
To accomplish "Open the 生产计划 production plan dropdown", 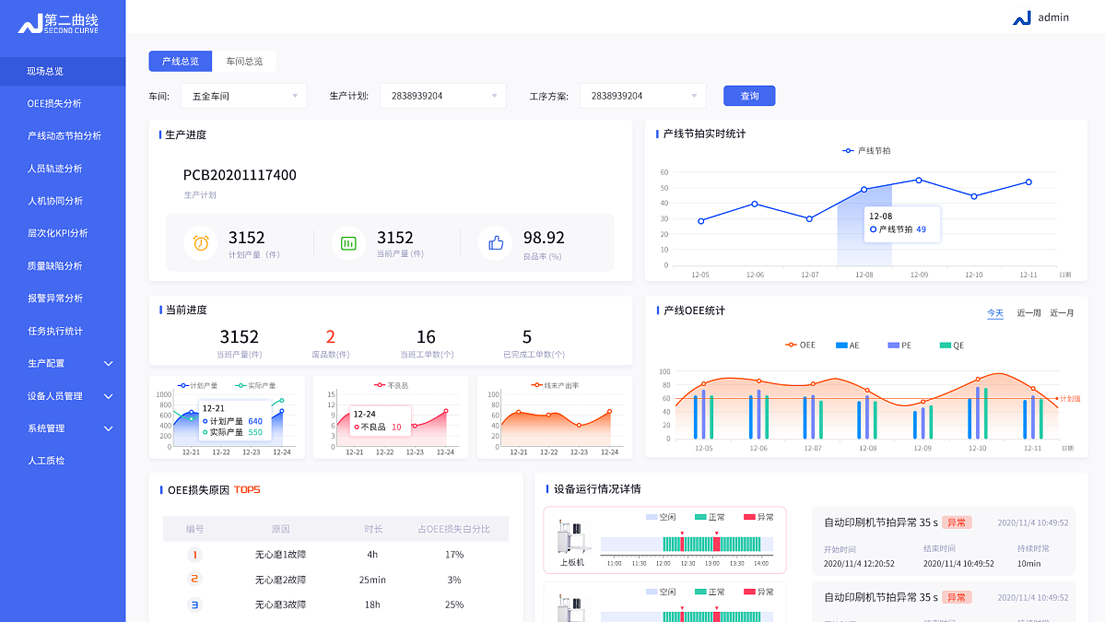I will (442, 96).
